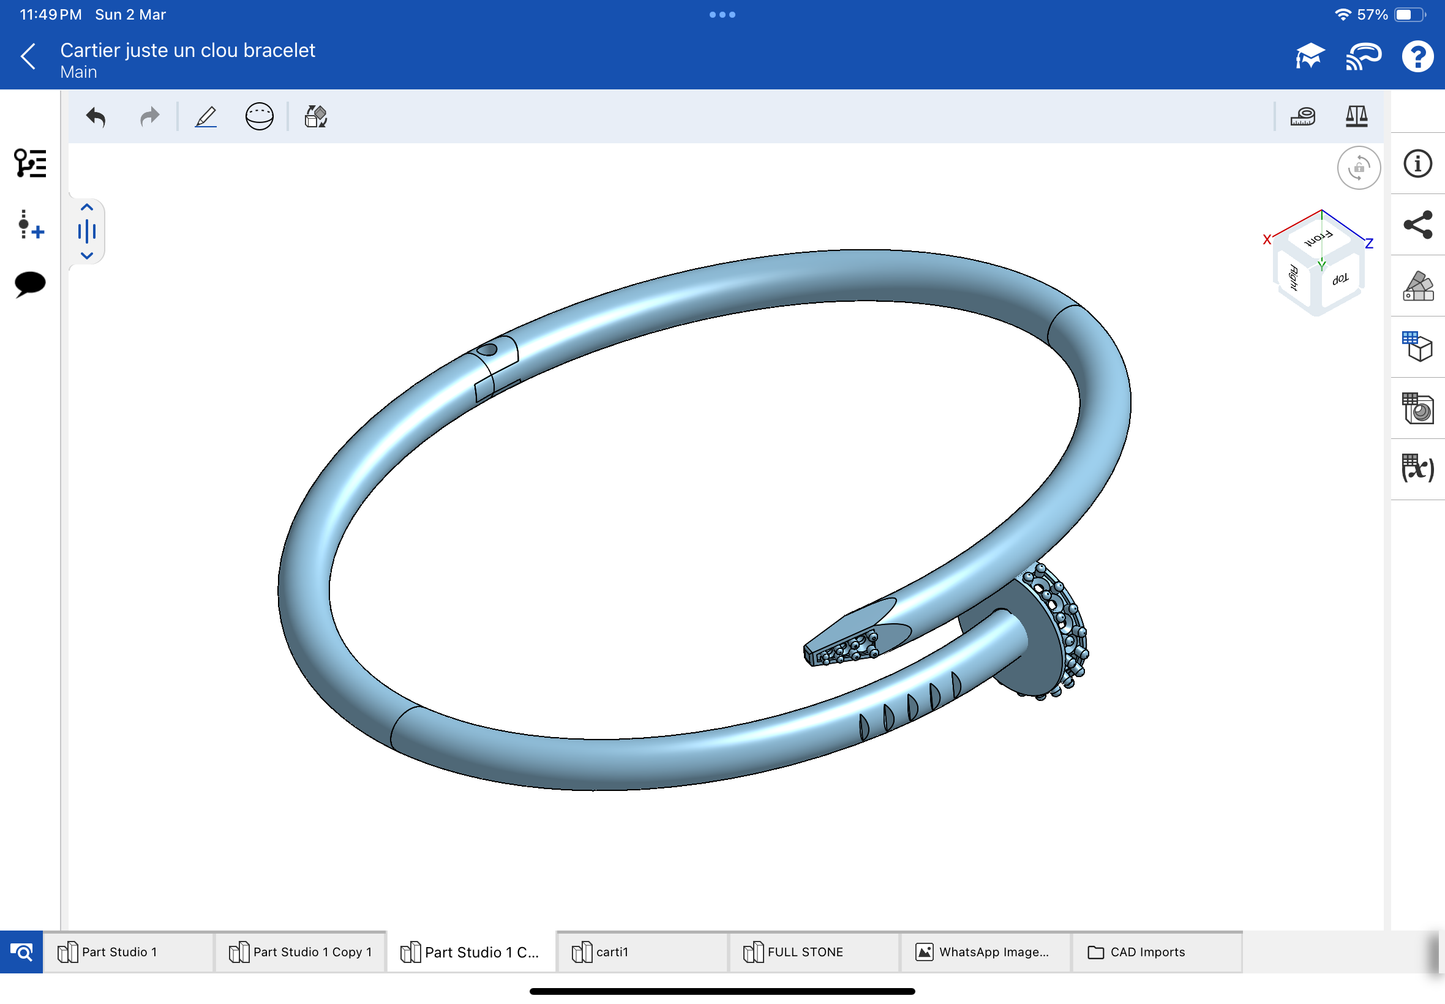Go back using the header arrow
This screenshot has height=1004, width=1445.
(28, 57)
